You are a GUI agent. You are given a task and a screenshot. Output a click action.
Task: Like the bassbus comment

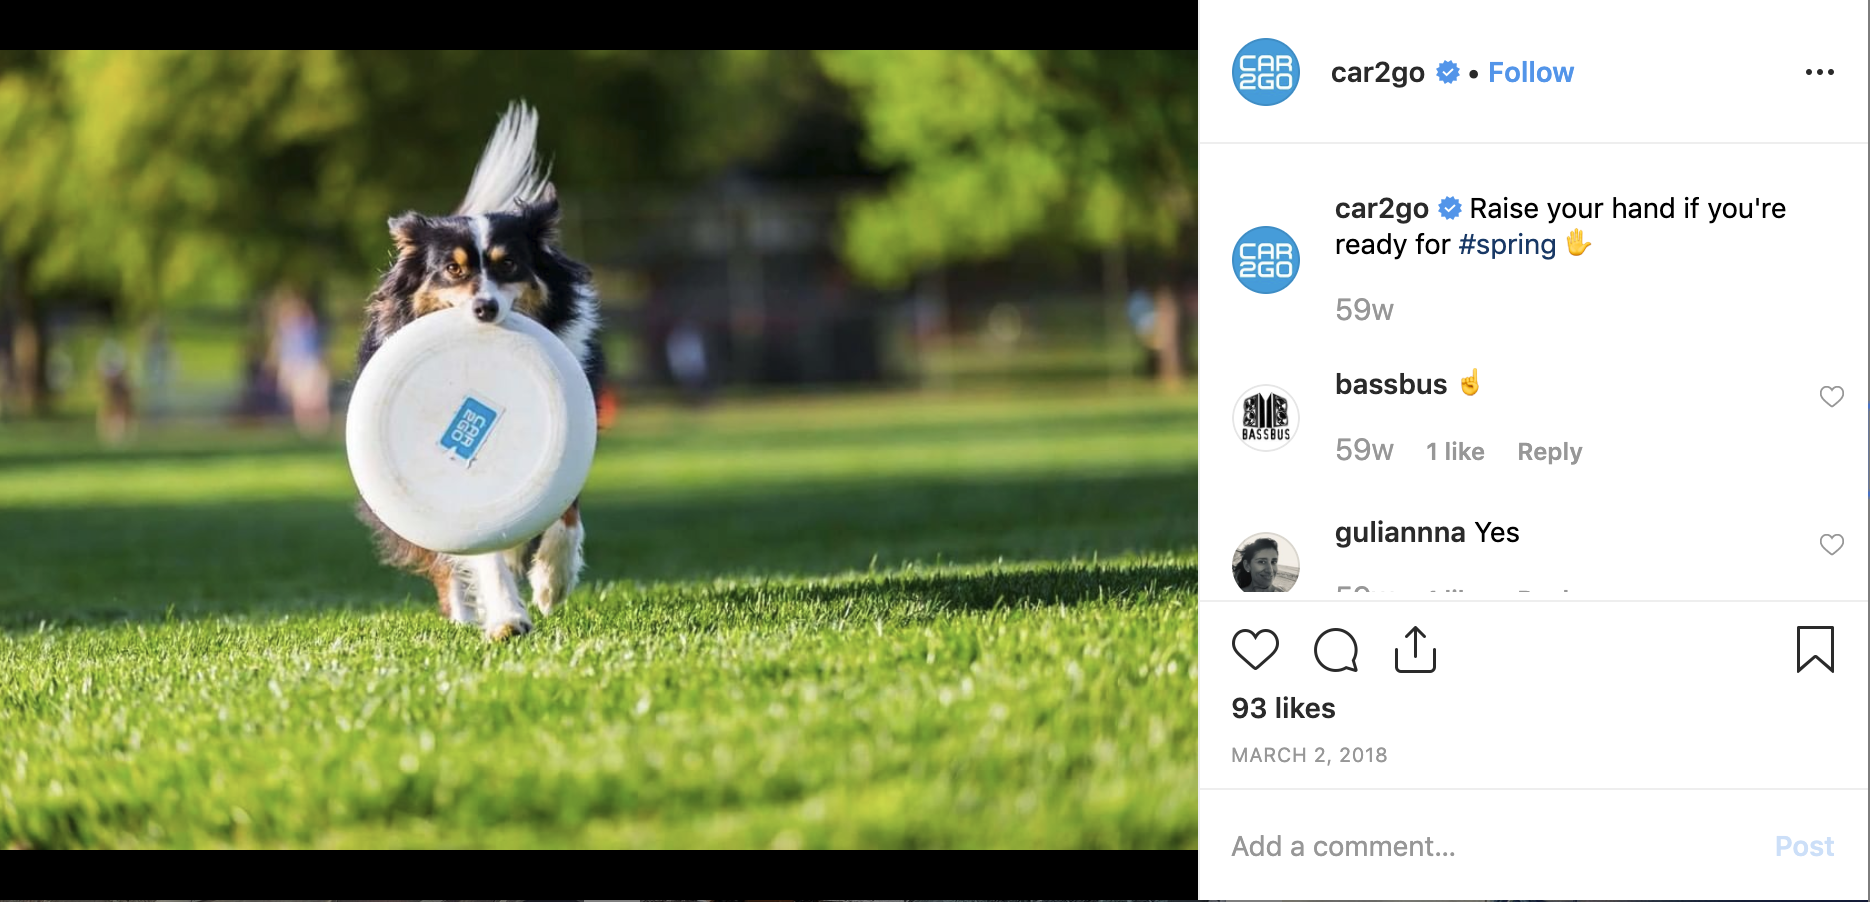(1831, 397)
